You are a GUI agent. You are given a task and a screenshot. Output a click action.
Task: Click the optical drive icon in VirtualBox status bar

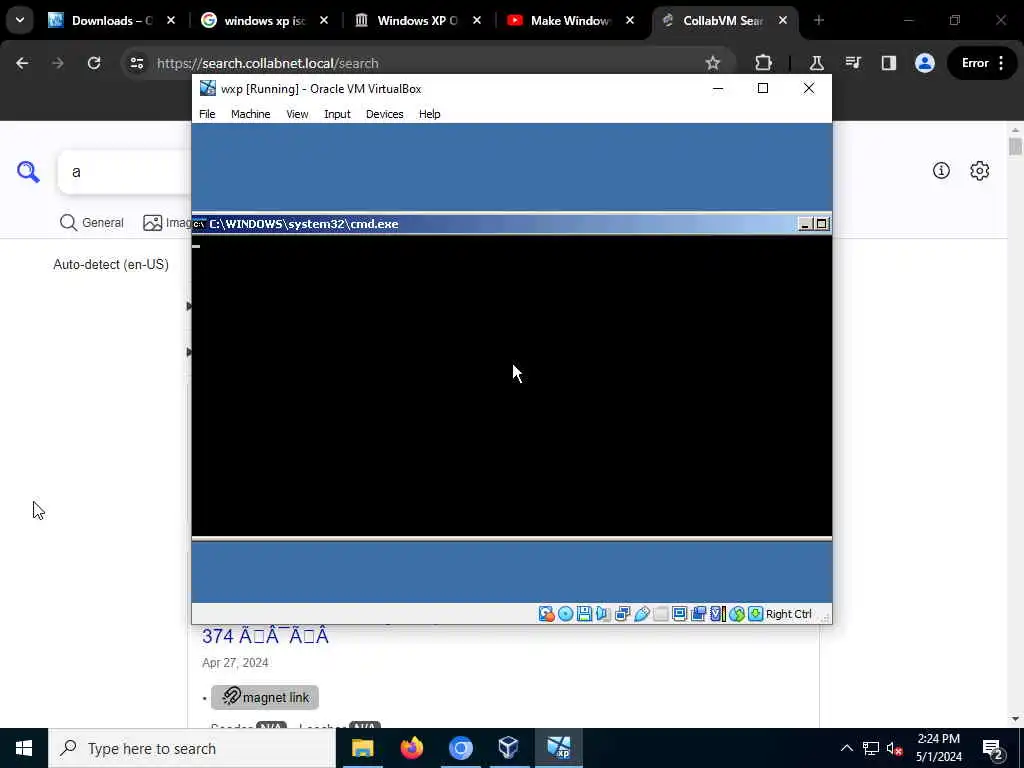[x=566, y=614]
